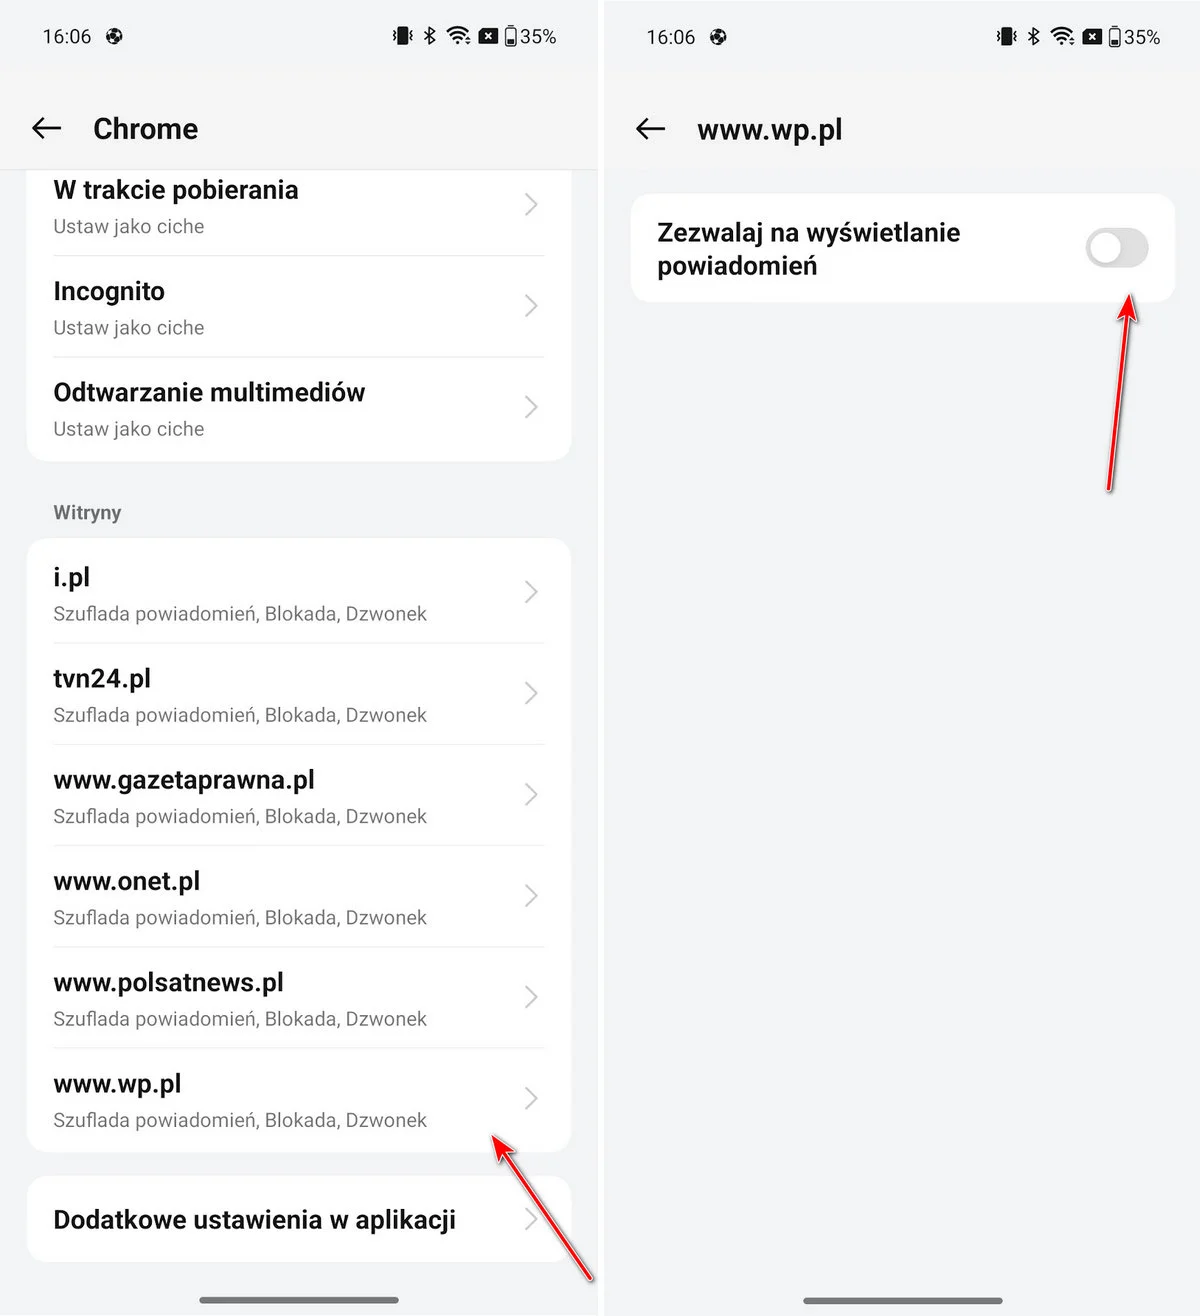Tap the back arrow on the www.wp.pl screen
The width and height of the screenshot is (1200, 1316).
(x=650, y=129)
